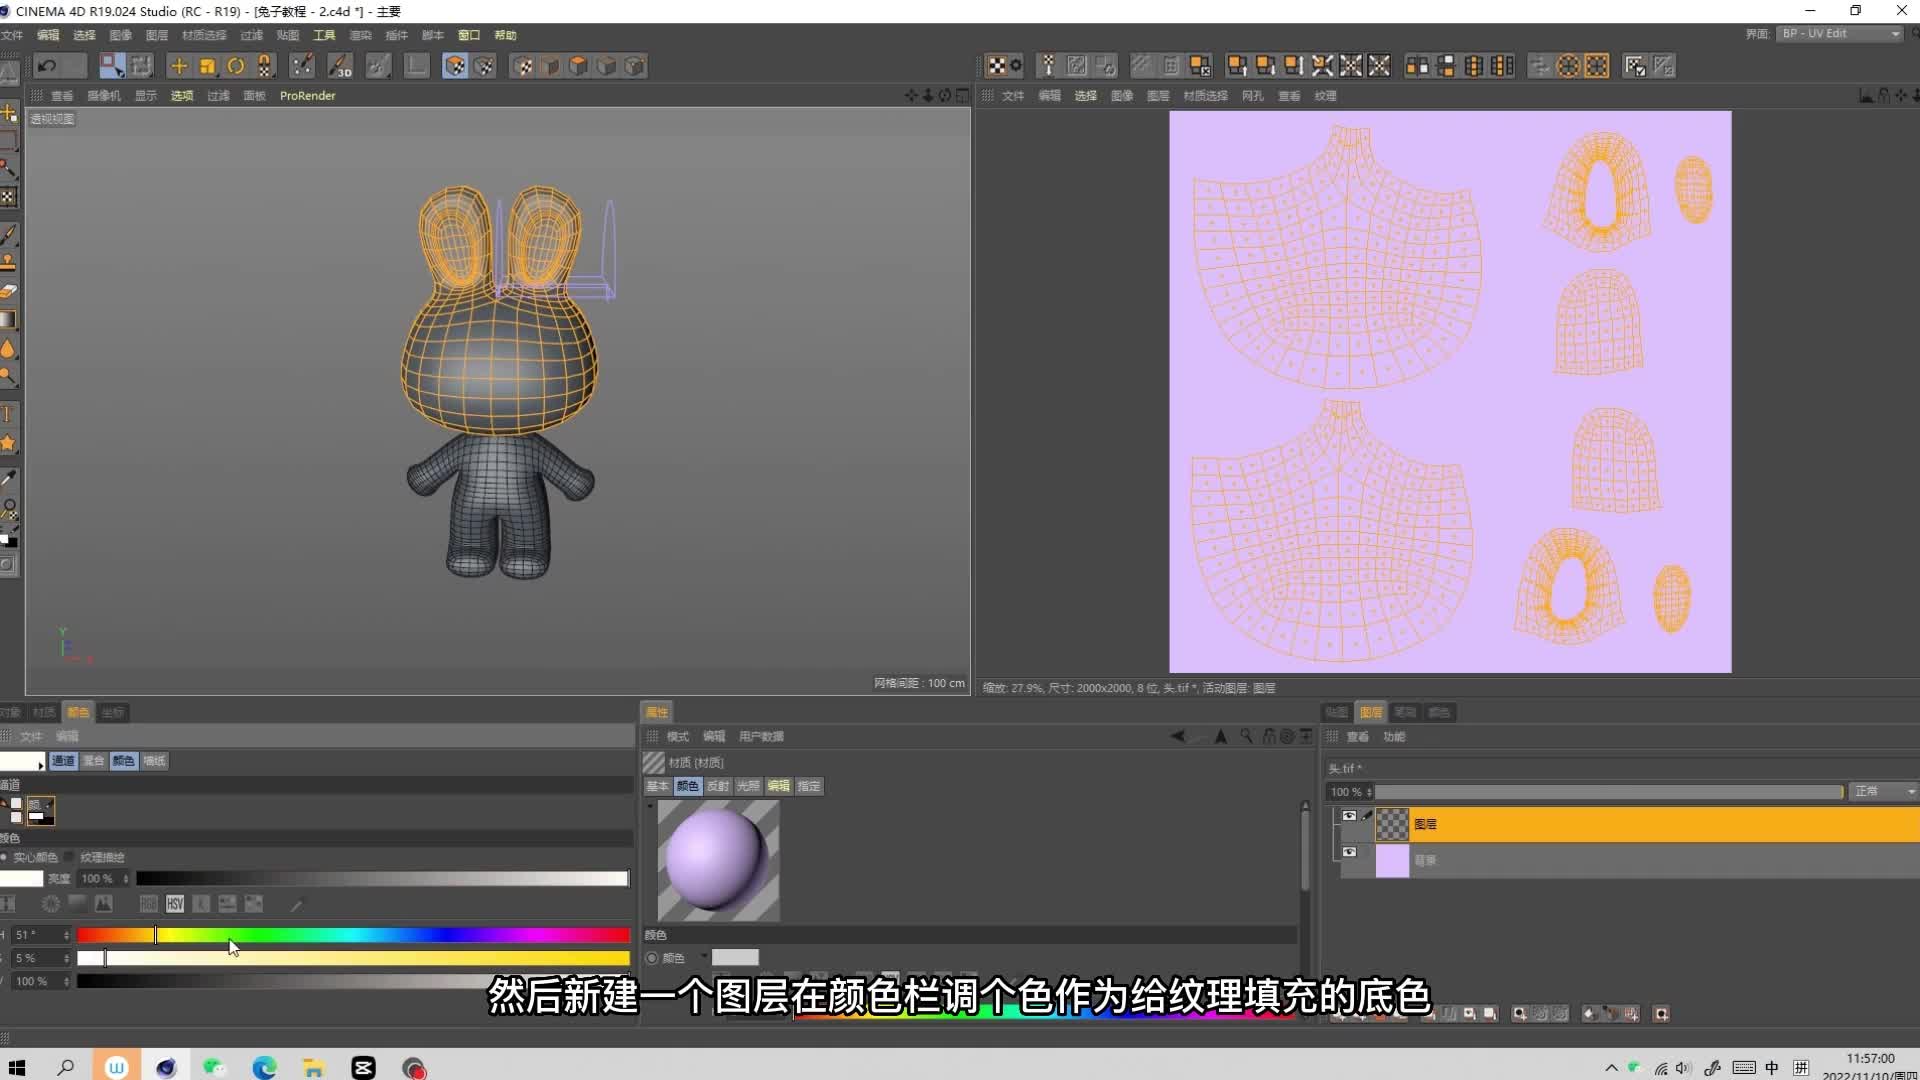Adjust the layer opacity 100% stepper
Viewport: 1920px width, 1080px height.
[x=1369, y=792]
